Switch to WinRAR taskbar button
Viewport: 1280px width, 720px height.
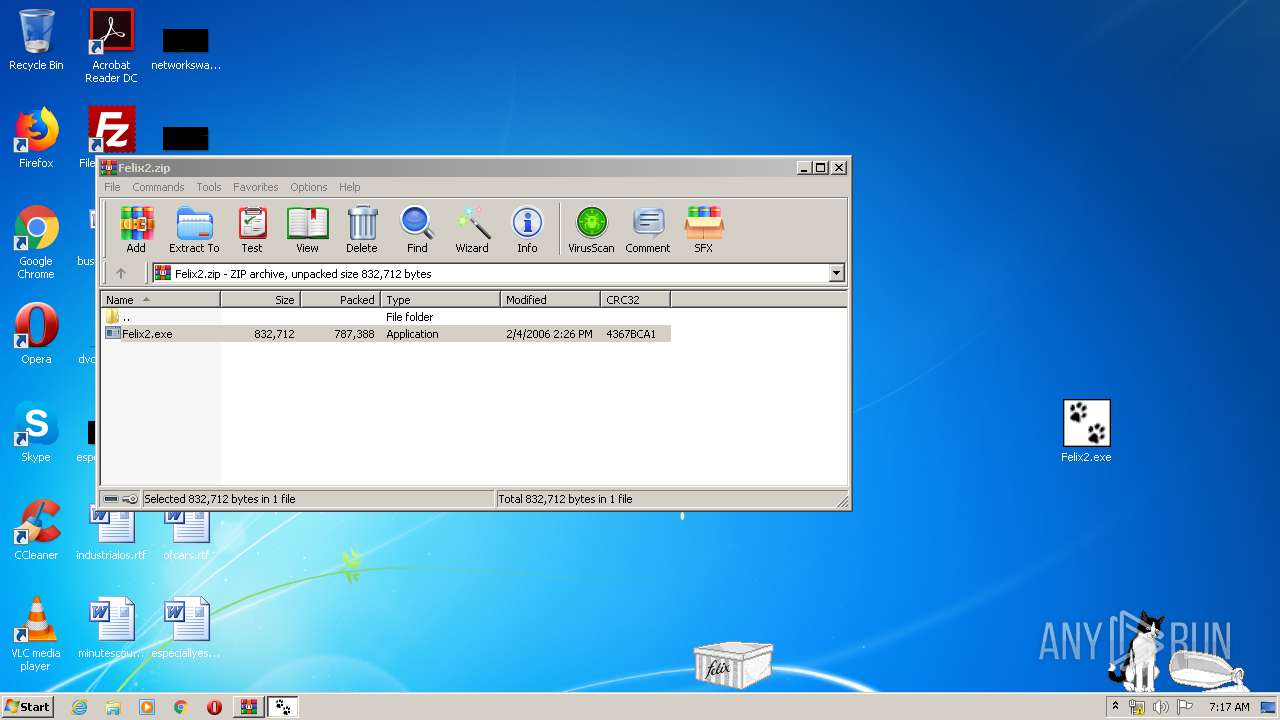coord(248,707)
